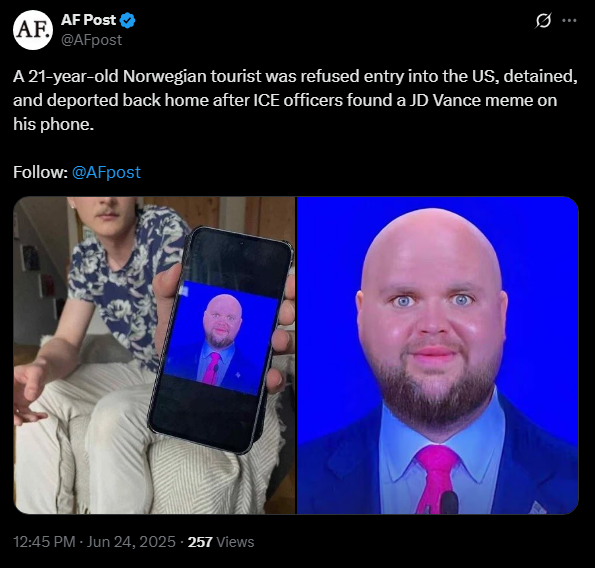
Task: Select the tweet text starting "A 21-year-old Norwegian"
Action: click(x=295, y=100)
